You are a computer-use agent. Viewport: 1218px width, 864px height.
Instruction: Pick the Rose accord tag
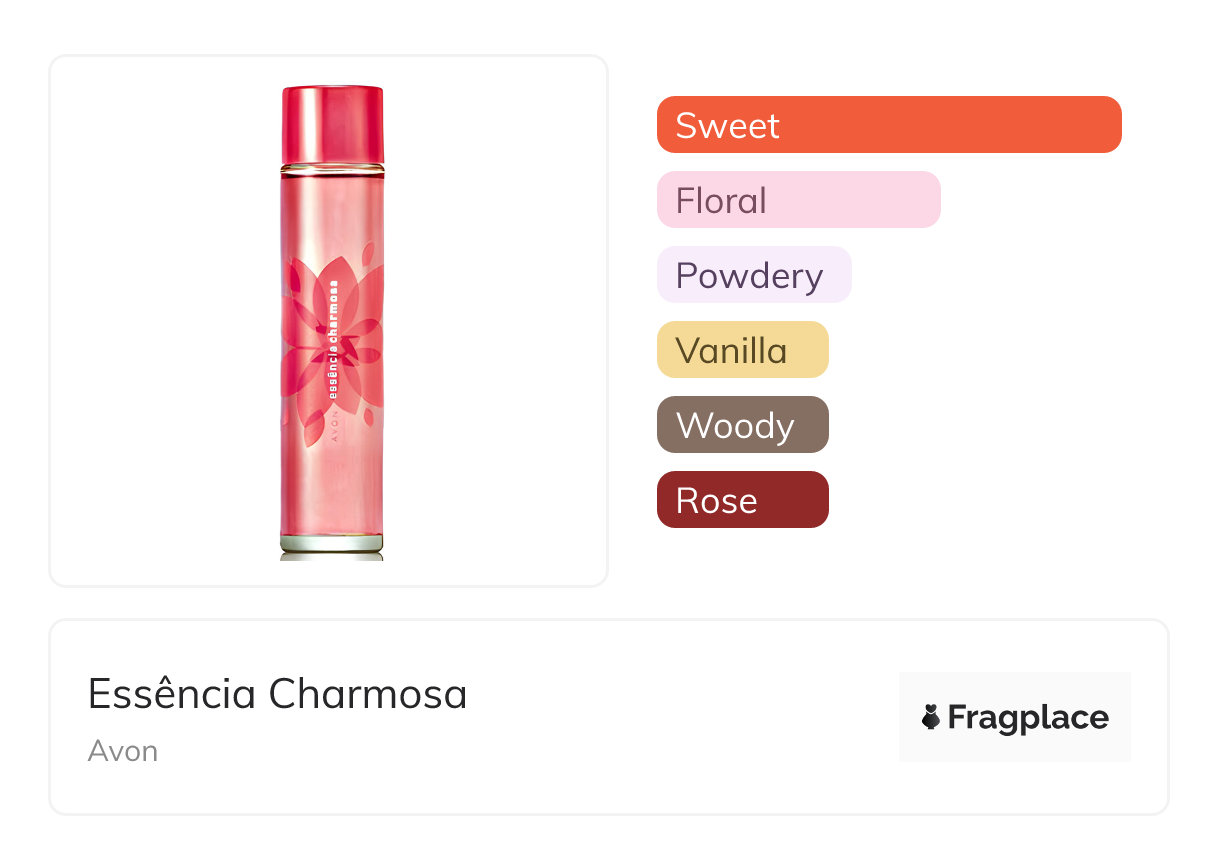(742, 500)
